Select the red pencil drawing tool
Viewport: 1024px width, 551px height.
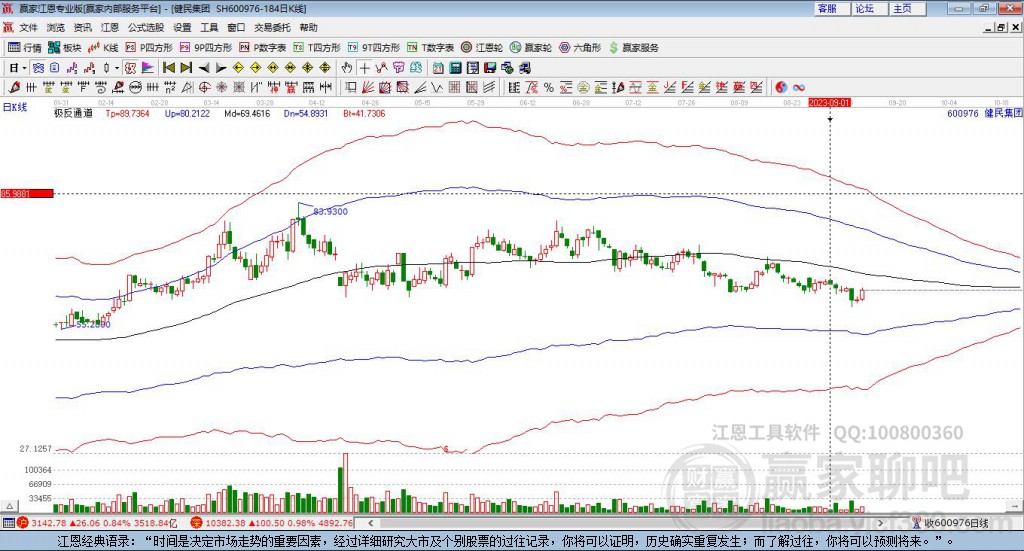[14, 87]
